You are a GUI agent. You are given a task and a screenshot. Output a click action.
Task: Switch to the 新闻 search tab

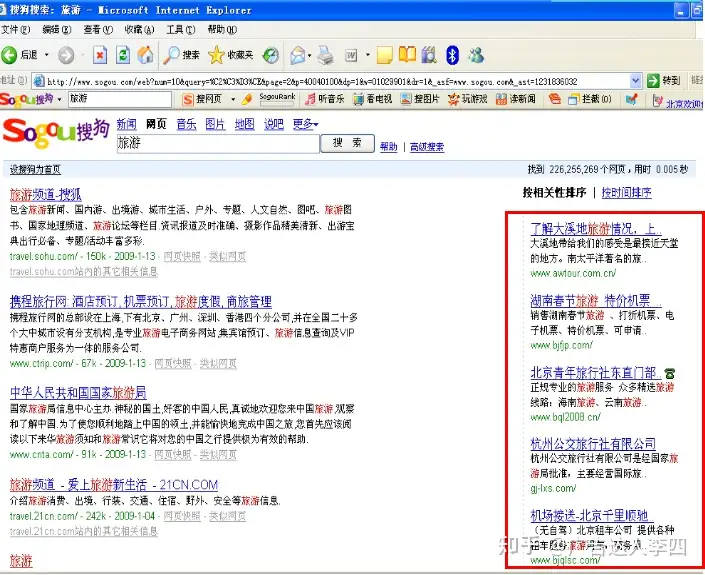(126, 124)
